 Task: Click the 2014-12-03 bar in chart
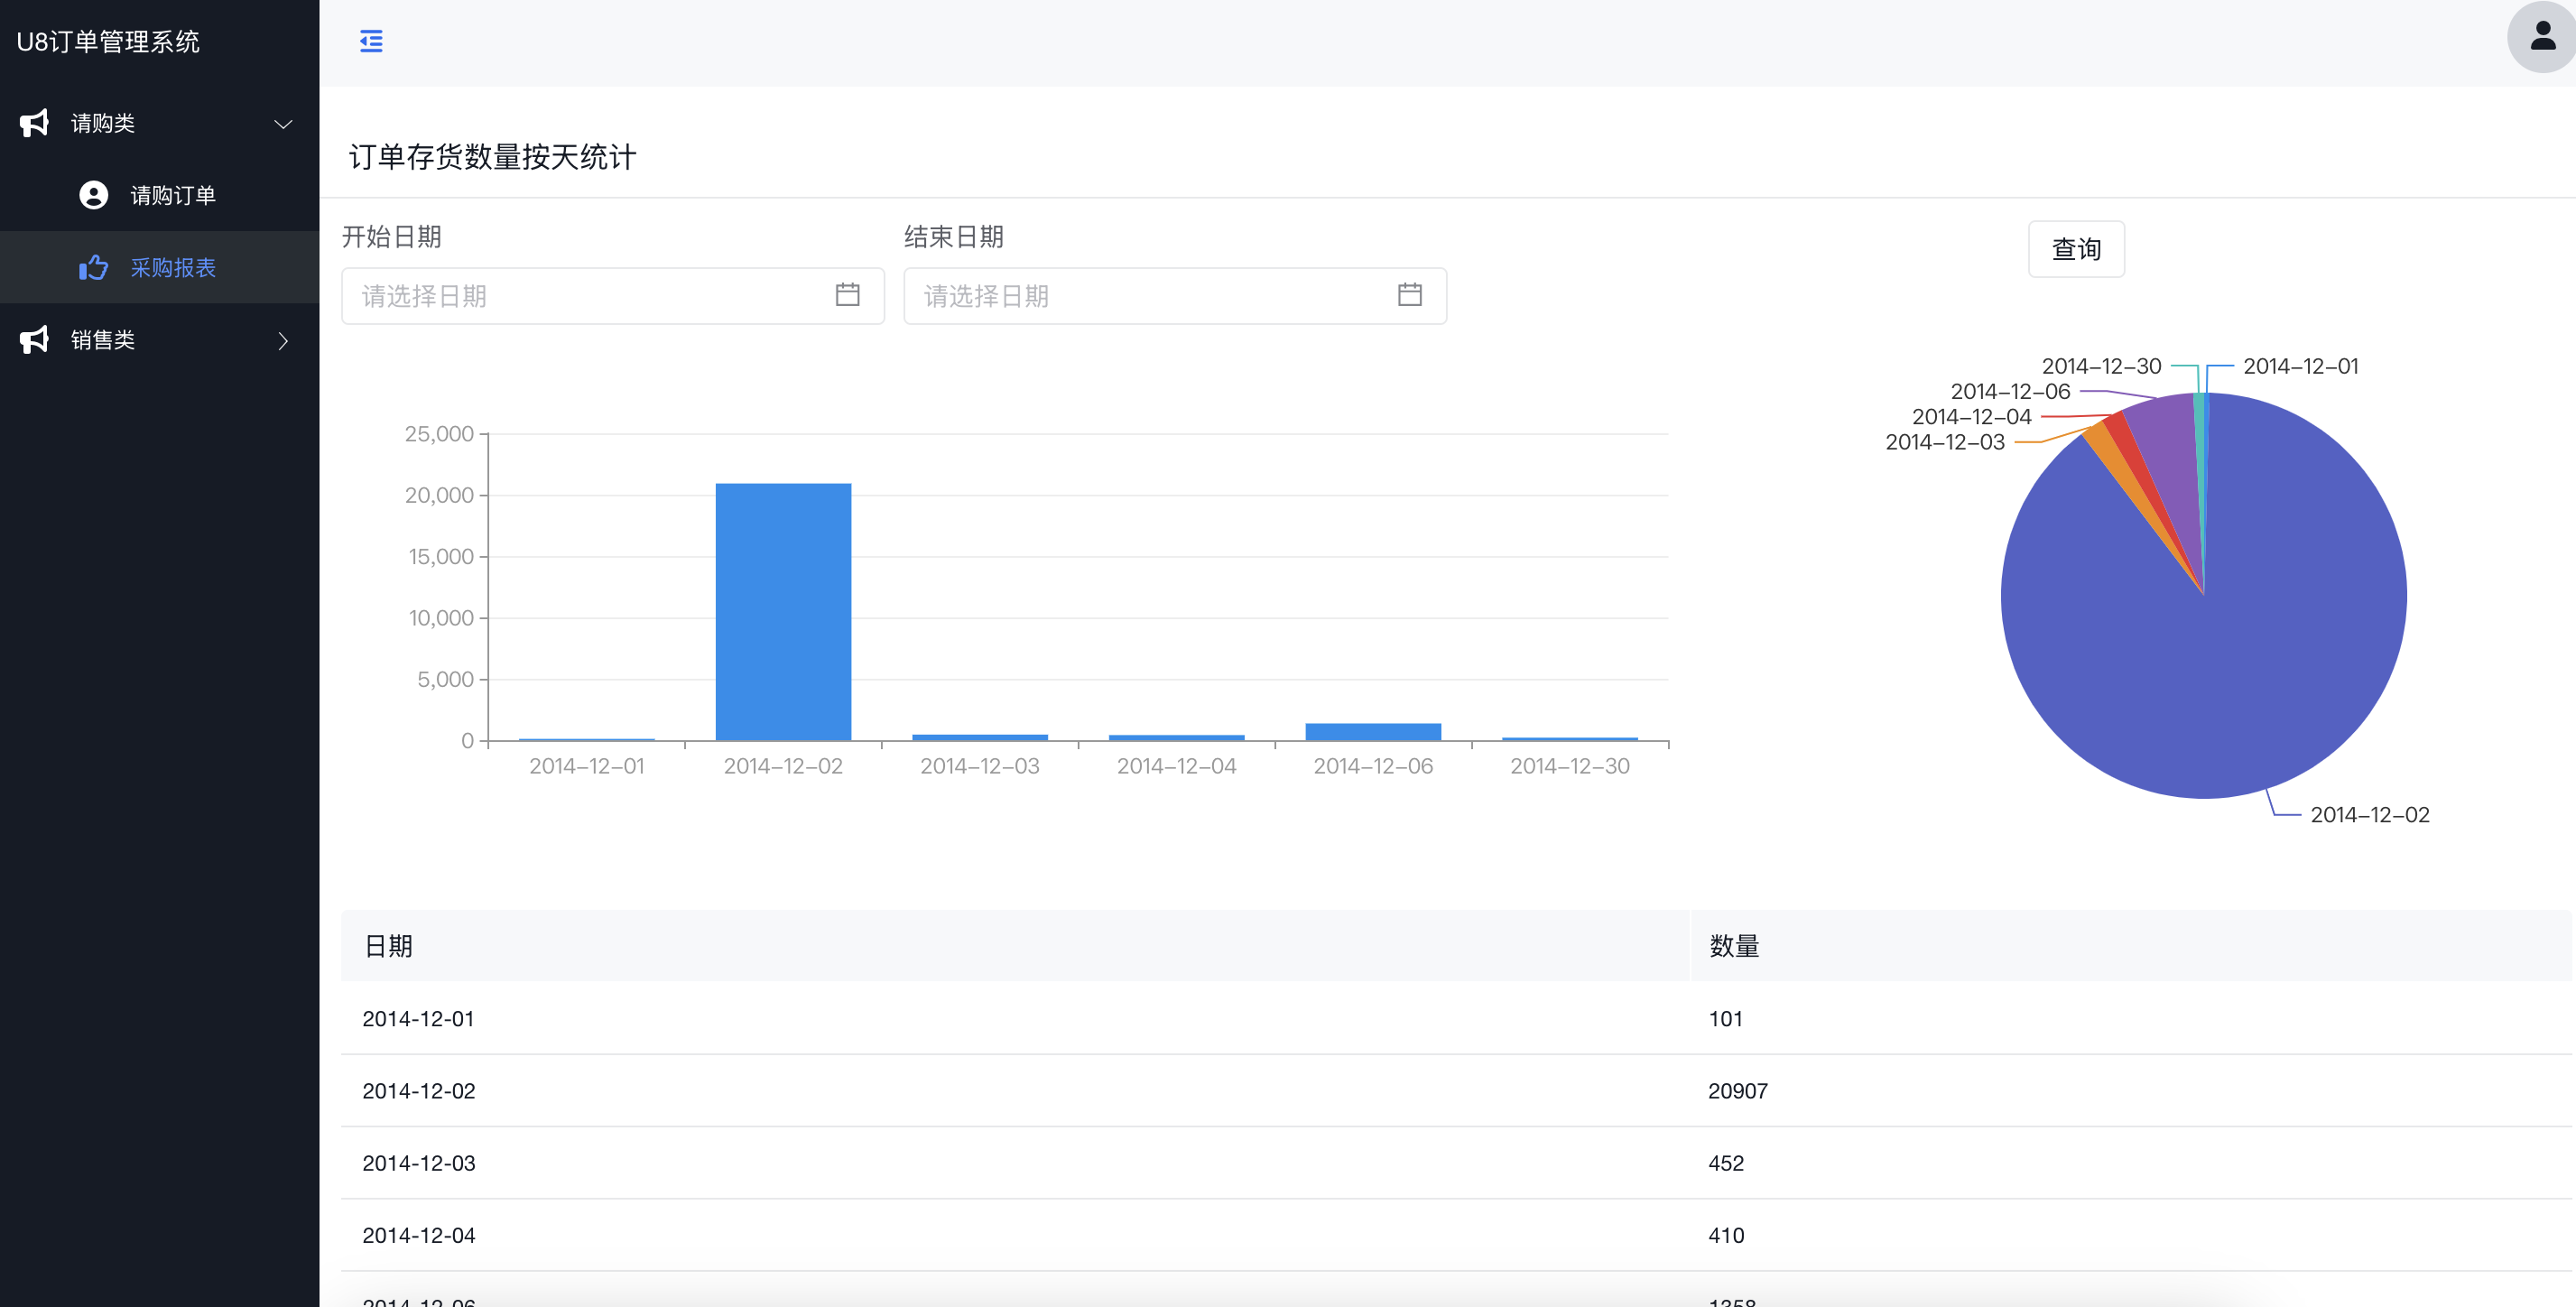(980, 738)
